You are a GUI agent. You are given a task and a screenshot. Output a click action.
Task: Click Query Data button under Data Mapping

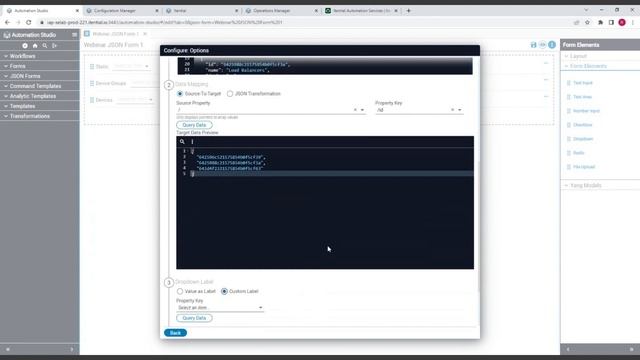pos(194,125)
